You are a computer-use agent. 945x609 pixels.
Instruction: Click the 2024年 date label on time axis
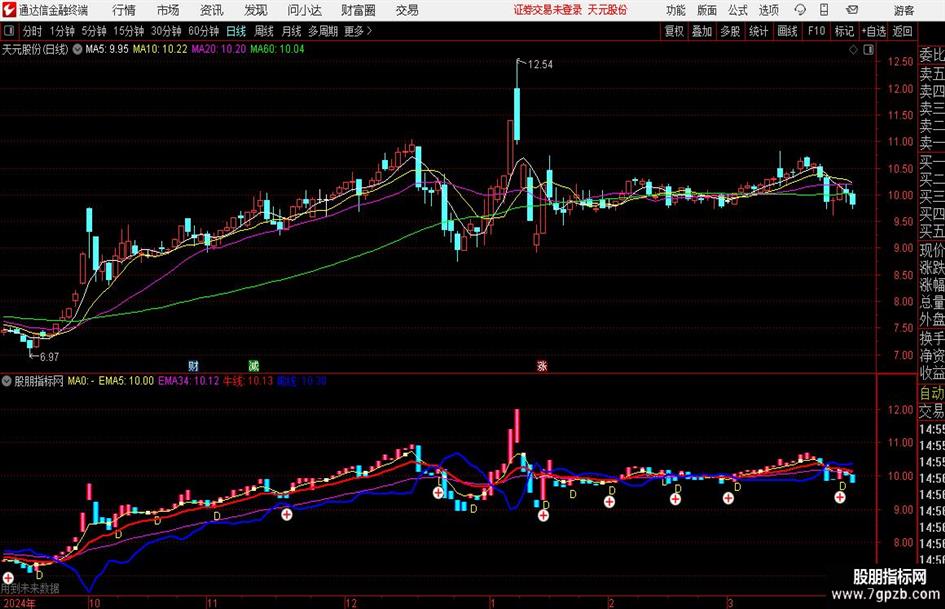[19, 603]
